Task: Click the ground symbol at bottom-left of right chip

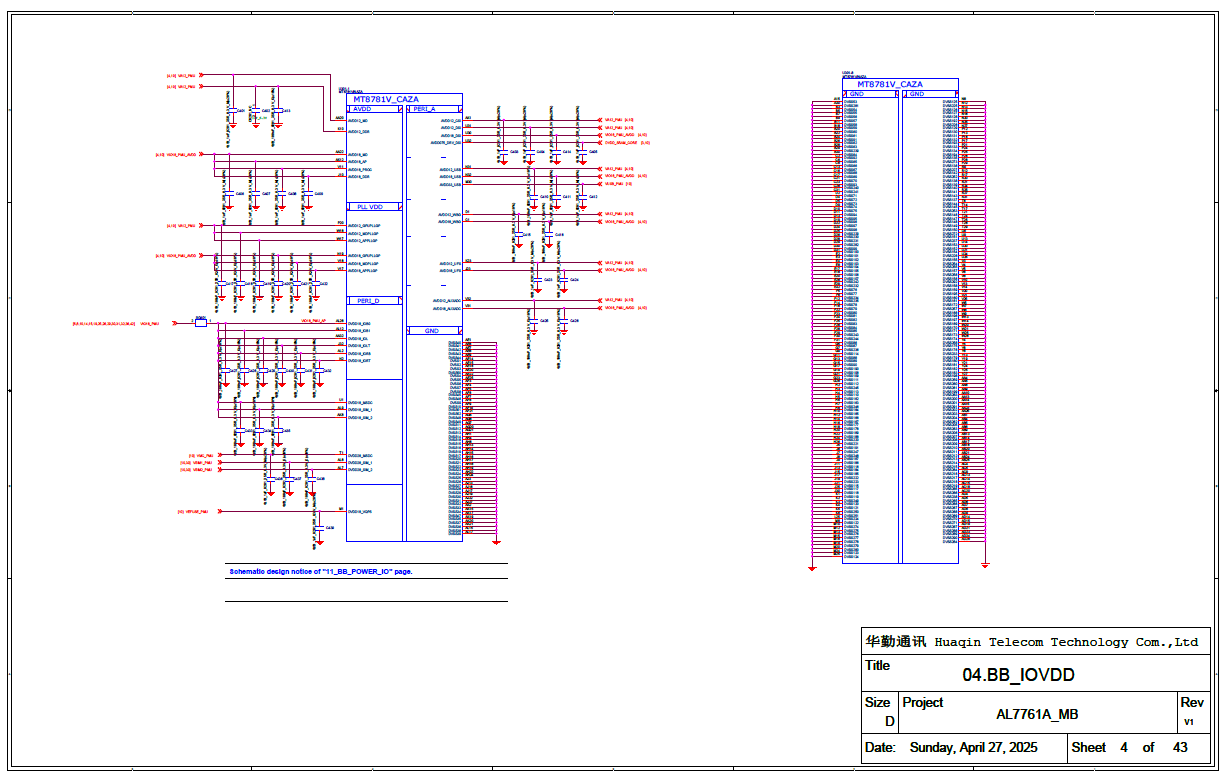Action: click(x=812, y=567)
